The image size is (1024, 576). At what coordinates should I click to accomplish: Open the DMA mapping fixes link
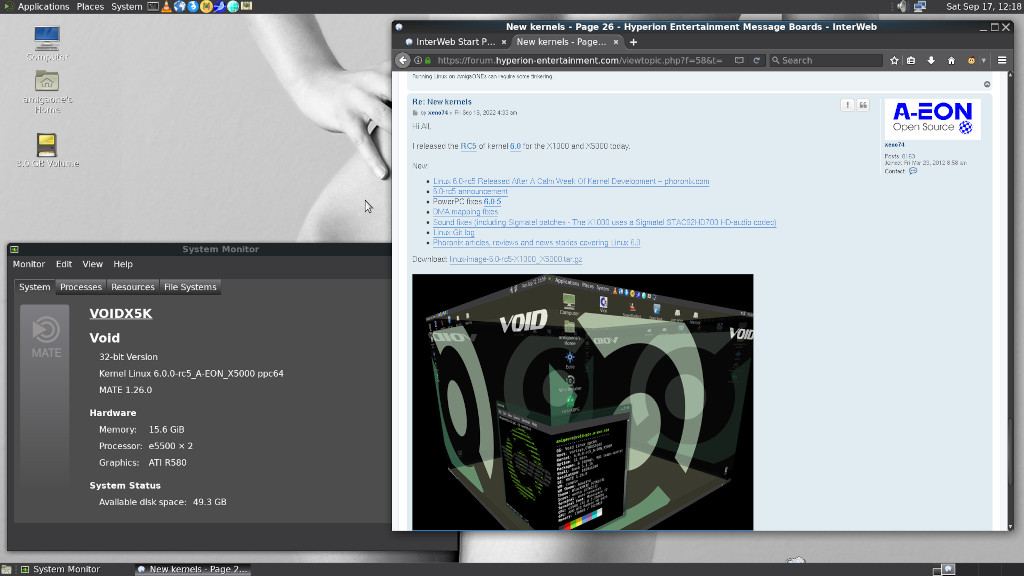click(465, 212)
